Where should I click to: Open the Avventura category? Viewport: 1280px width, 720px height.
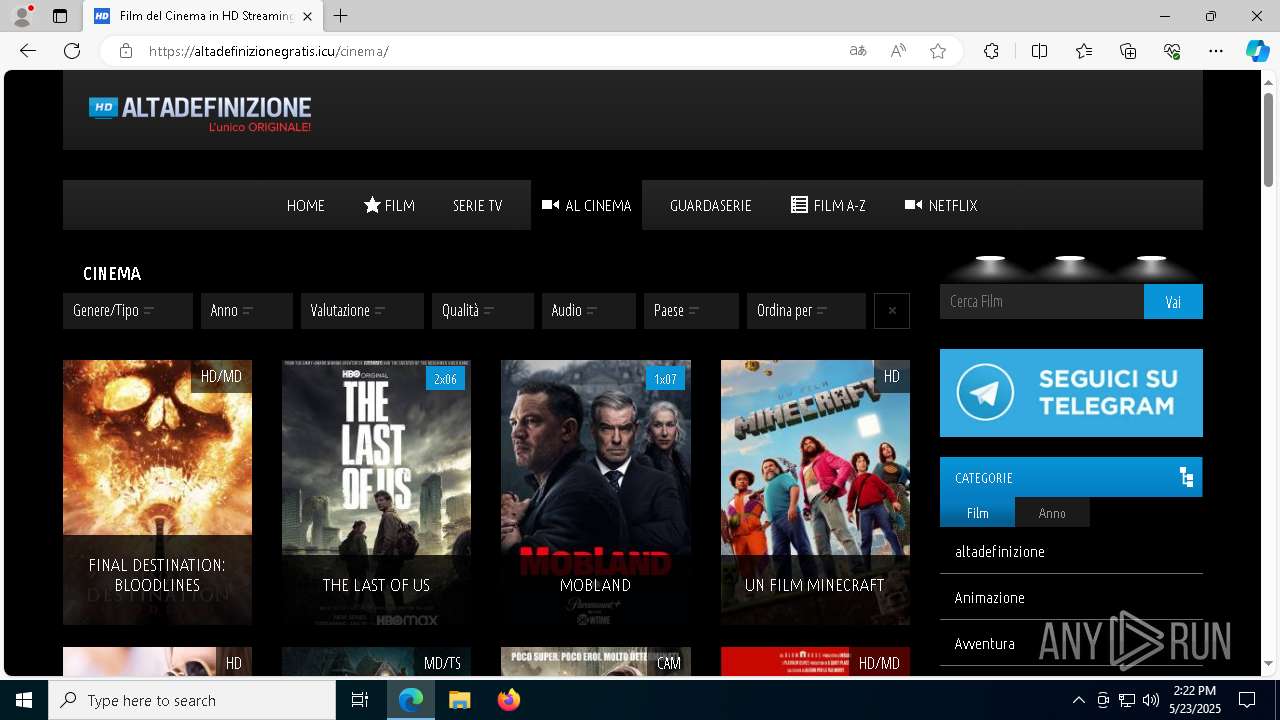(984, 644)
